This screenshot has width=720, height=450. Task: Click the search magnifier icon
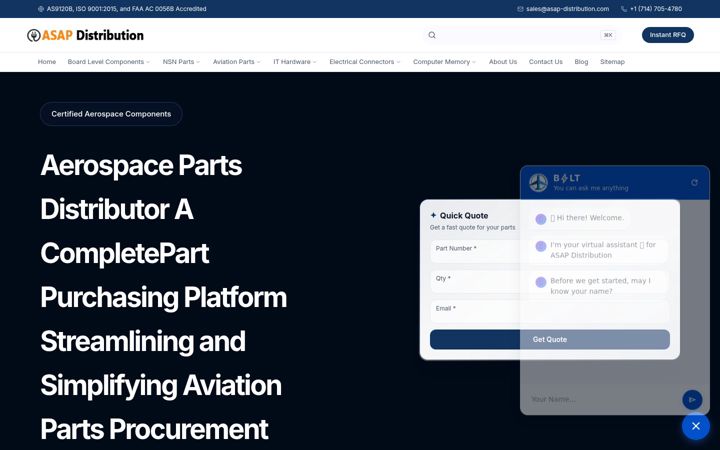(432, 35)
